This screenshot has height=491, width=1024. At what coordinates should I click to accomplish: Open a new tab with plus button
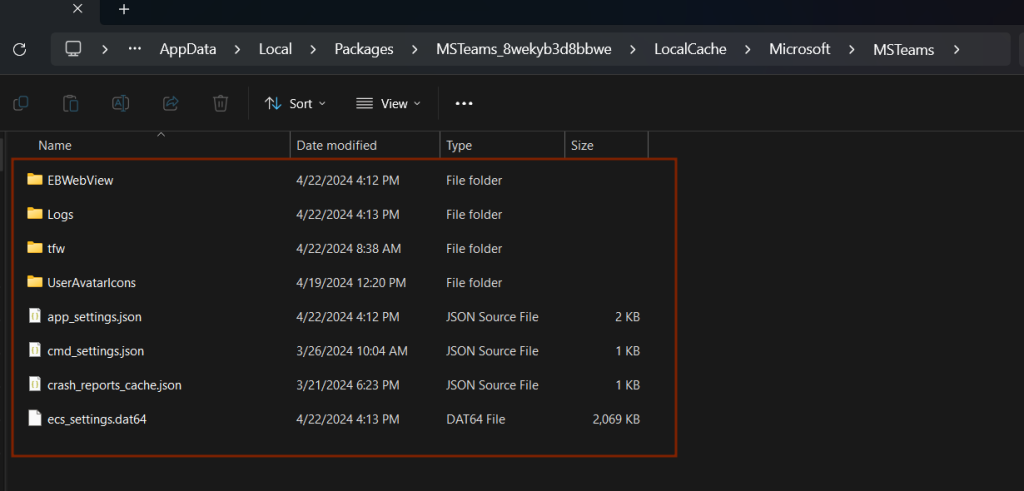(124, 9)
